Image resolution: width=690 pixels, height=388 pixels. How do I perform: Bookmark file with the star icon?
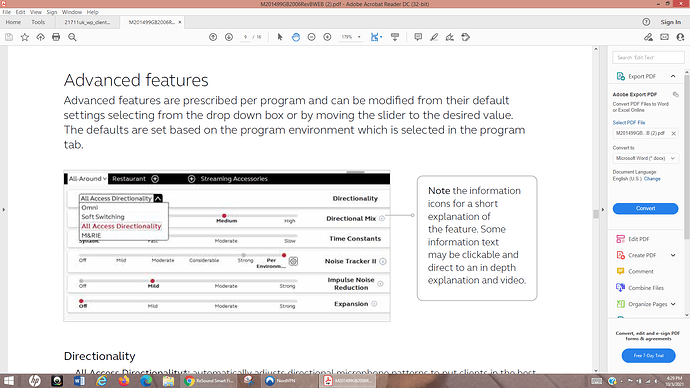tap(25, 37)
